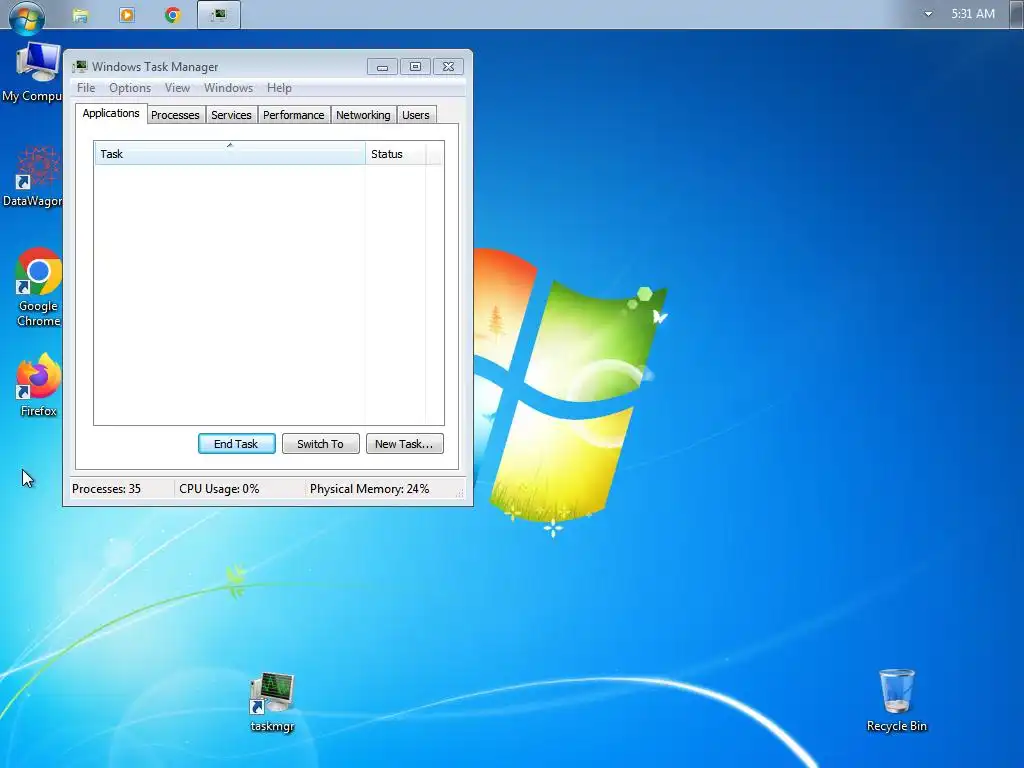Open the View menu
Screen dimensions: 1024x768
click(x=177, y=88)
